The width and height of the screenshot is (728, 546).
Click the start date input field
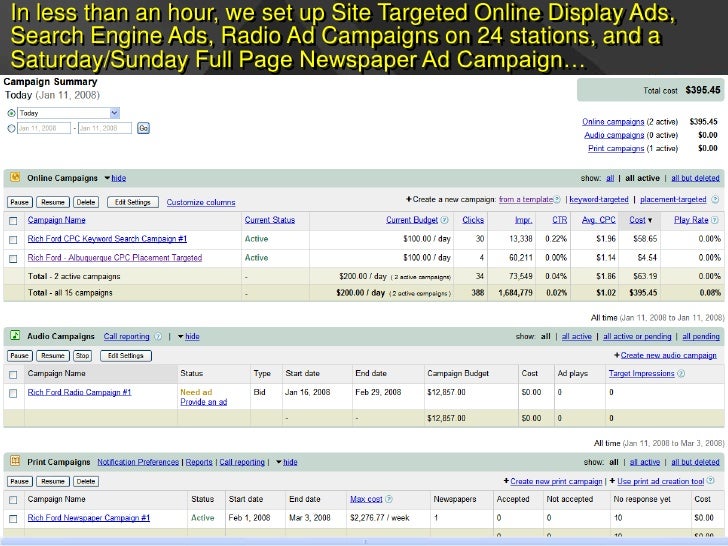pyautogui.click(x=44, y=128)
